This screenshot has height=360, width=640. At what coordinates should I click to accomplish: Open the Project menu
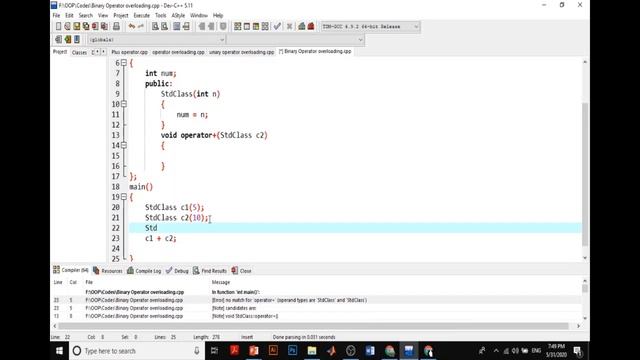pos(121,16)
